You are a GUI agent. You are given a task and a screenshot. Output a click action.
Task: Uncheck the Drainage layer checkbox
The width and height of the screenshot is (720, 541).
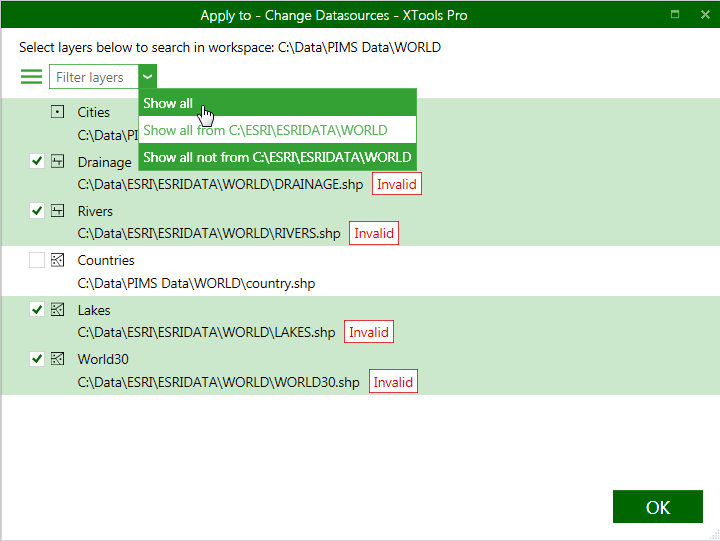pos(37,161)
